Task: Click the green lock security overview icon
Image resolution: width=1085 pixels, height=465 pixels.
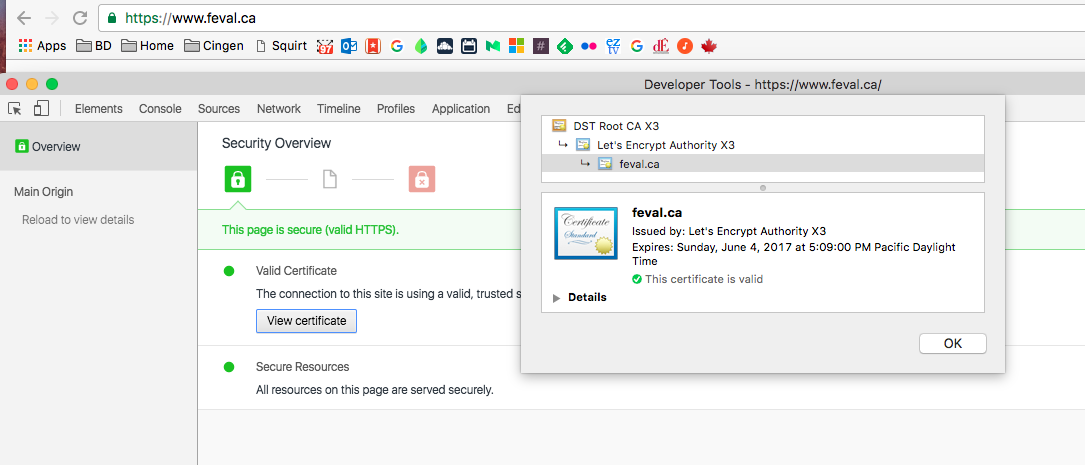Action: (x=237, y=179)
